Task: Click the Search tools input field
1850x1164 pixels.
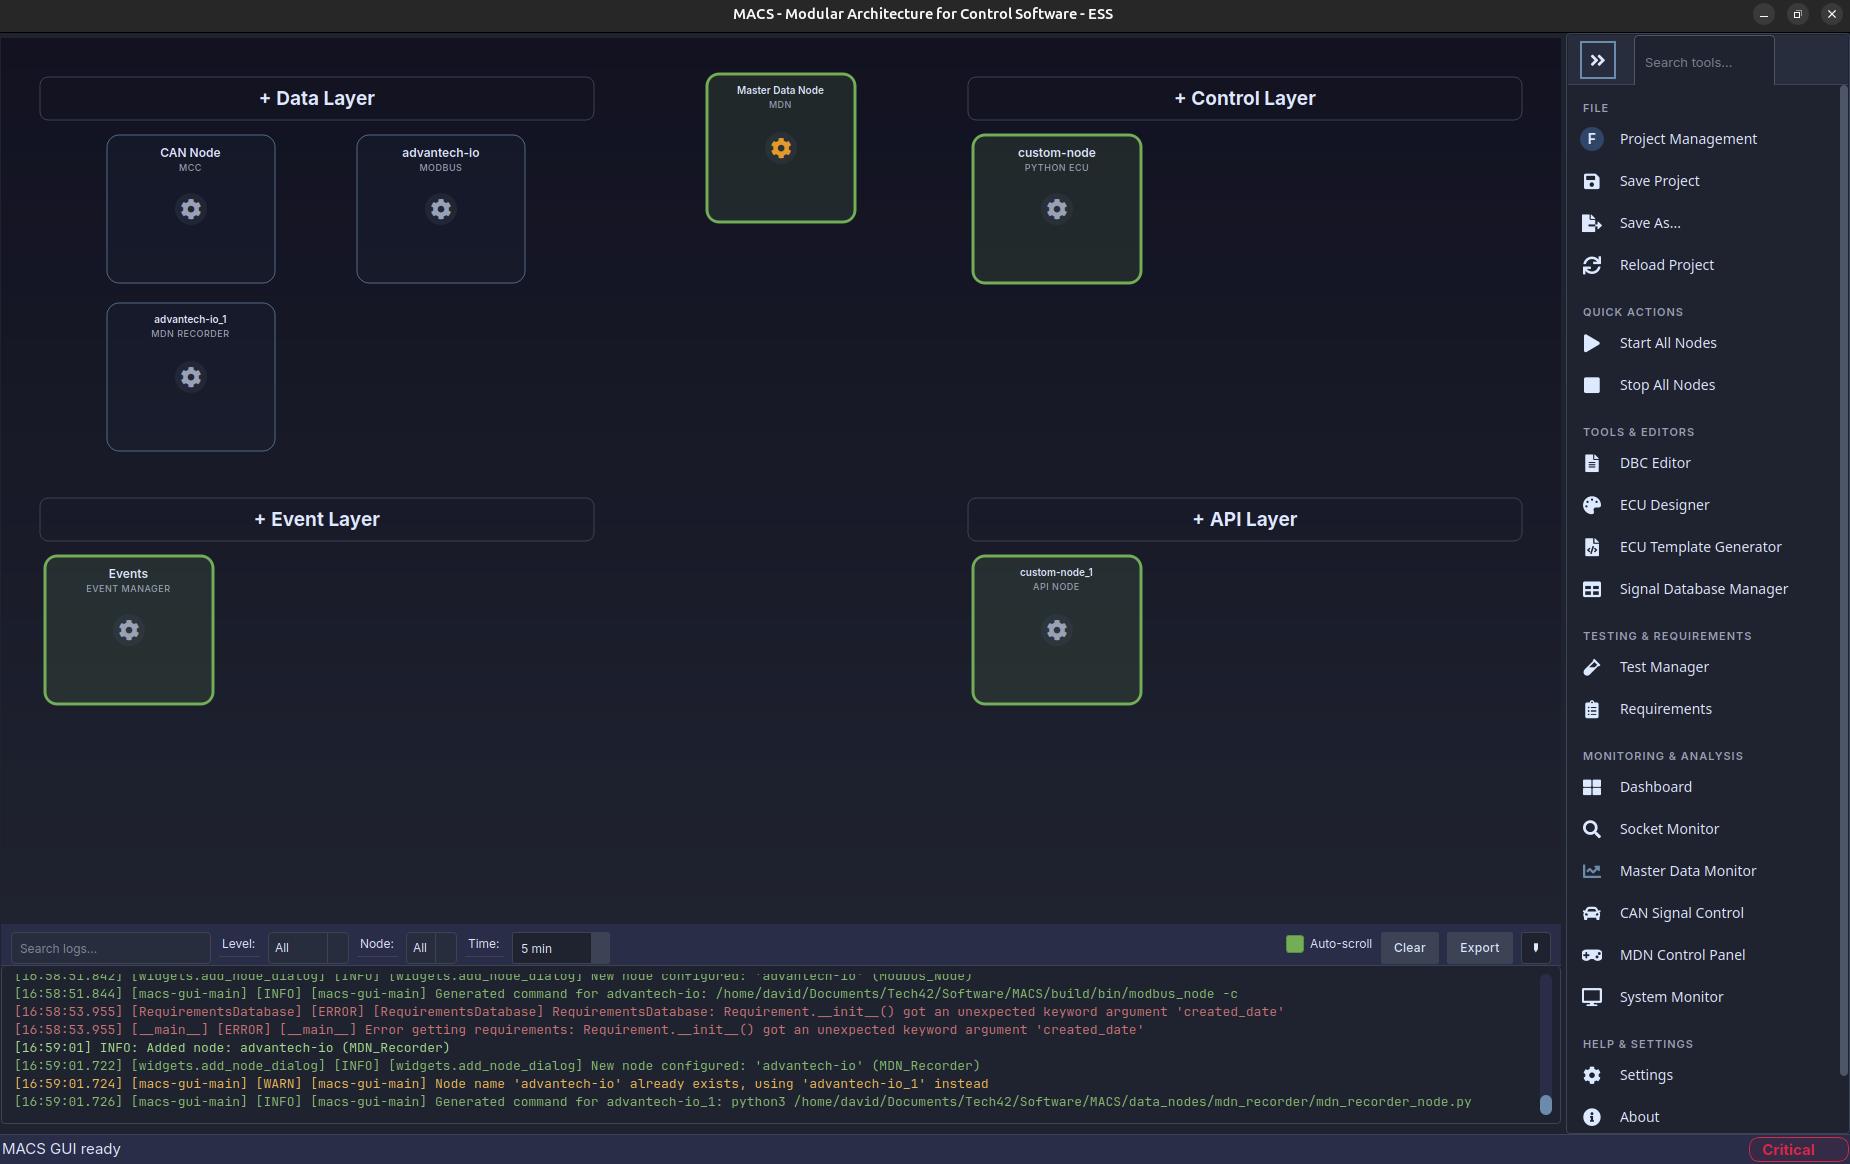Action: tap(1703, 62)
